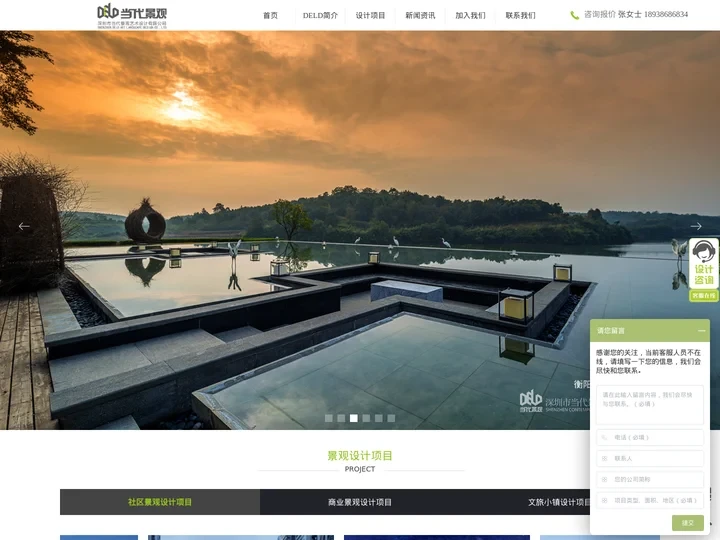Click the phone icon in 电话 field
Image resolution: width=720 pixels, height=540 pixels.
point(604,437)
